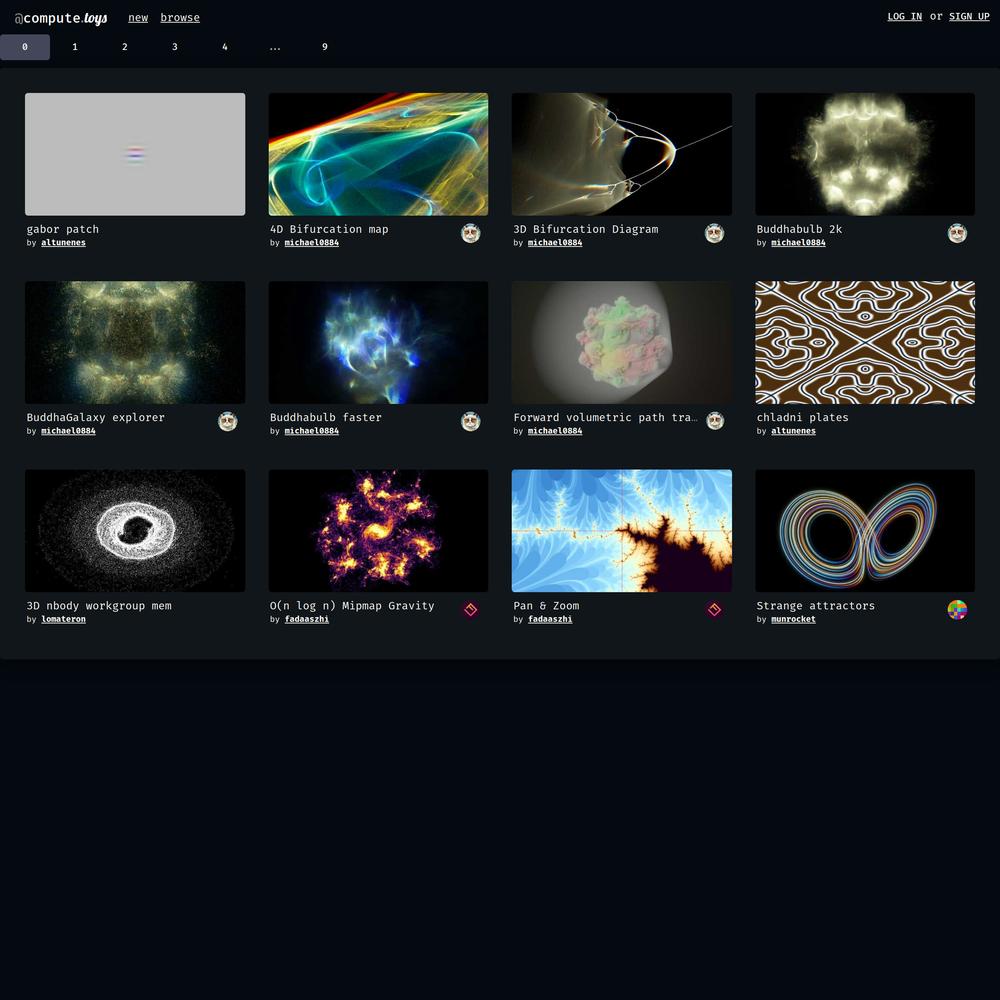The image size is (1000, 1000).
Task: Open michael0884 profile under 4D Bifurcation map
Action: click(x=311, y=242)
